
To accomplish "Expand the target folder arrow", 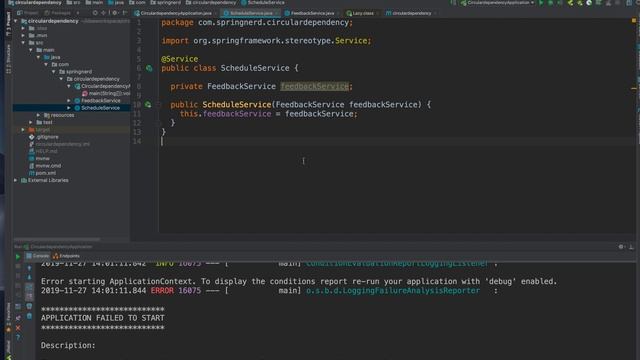I will pos(24,129).
